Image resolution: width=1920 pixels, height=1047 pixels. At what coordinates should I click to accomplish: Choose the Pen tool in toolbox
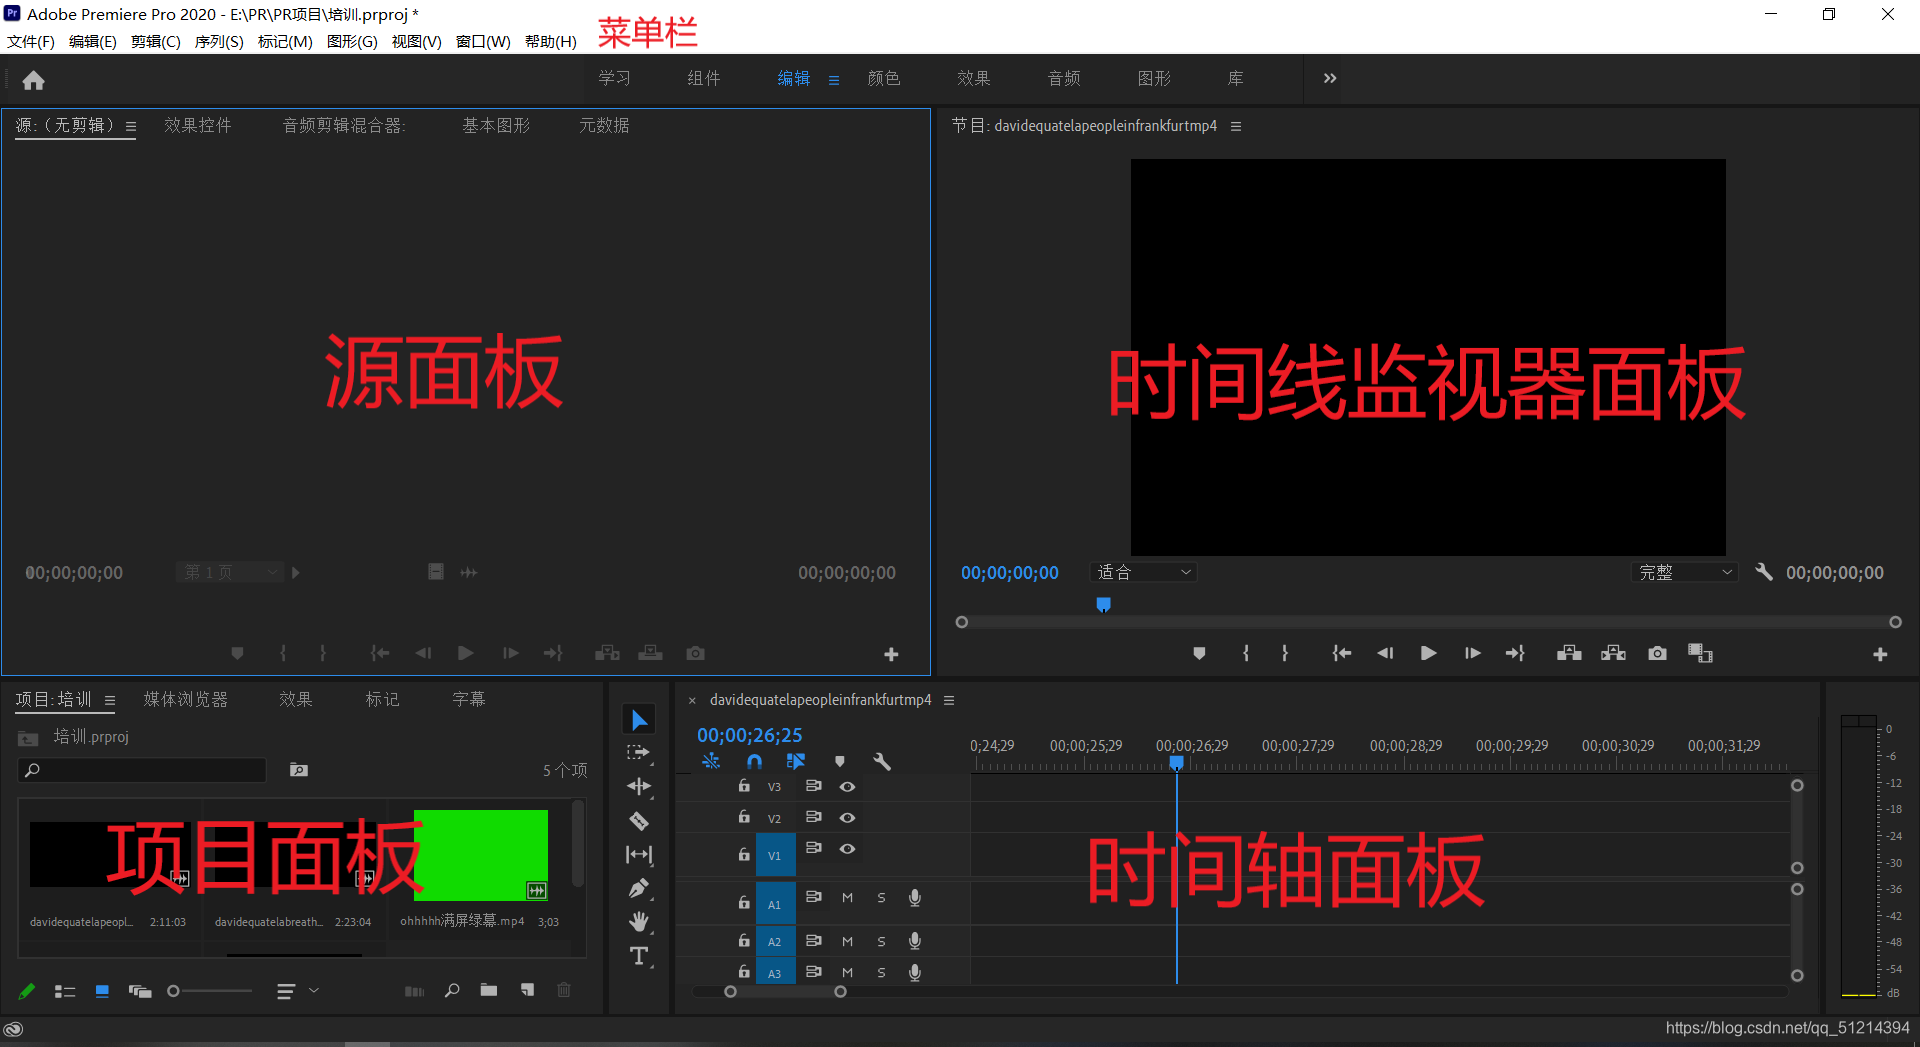point(639,888)
